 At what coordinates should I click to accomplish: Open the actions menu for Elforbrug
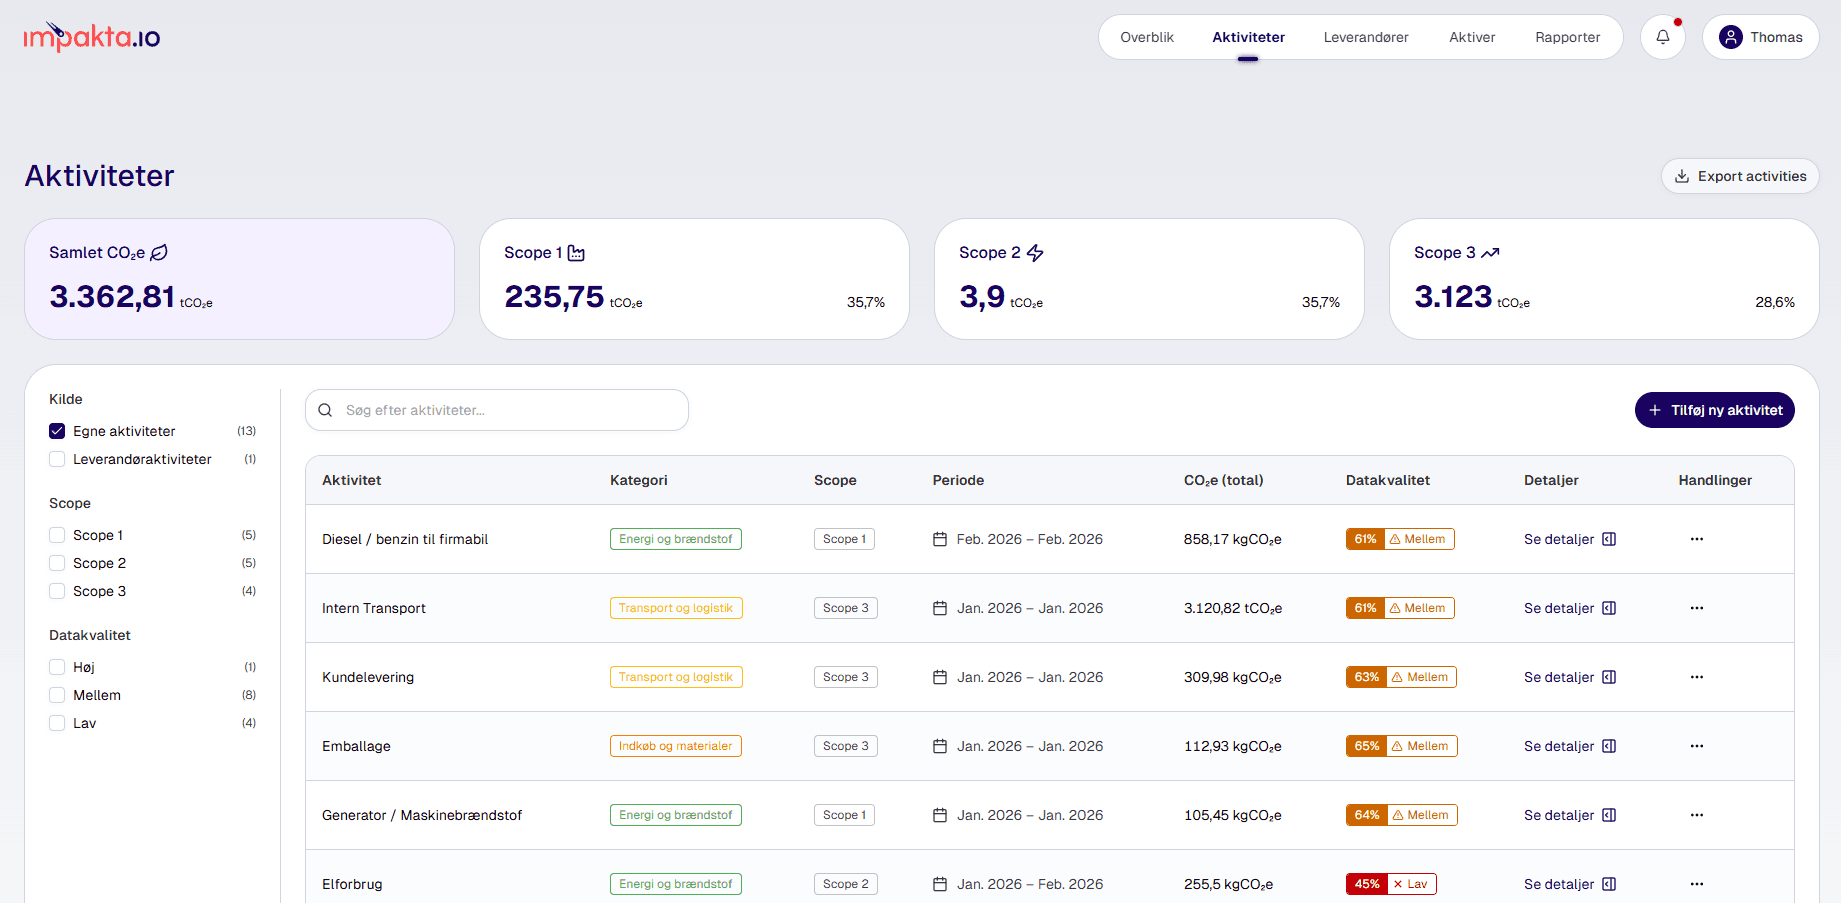point(1696,883)
